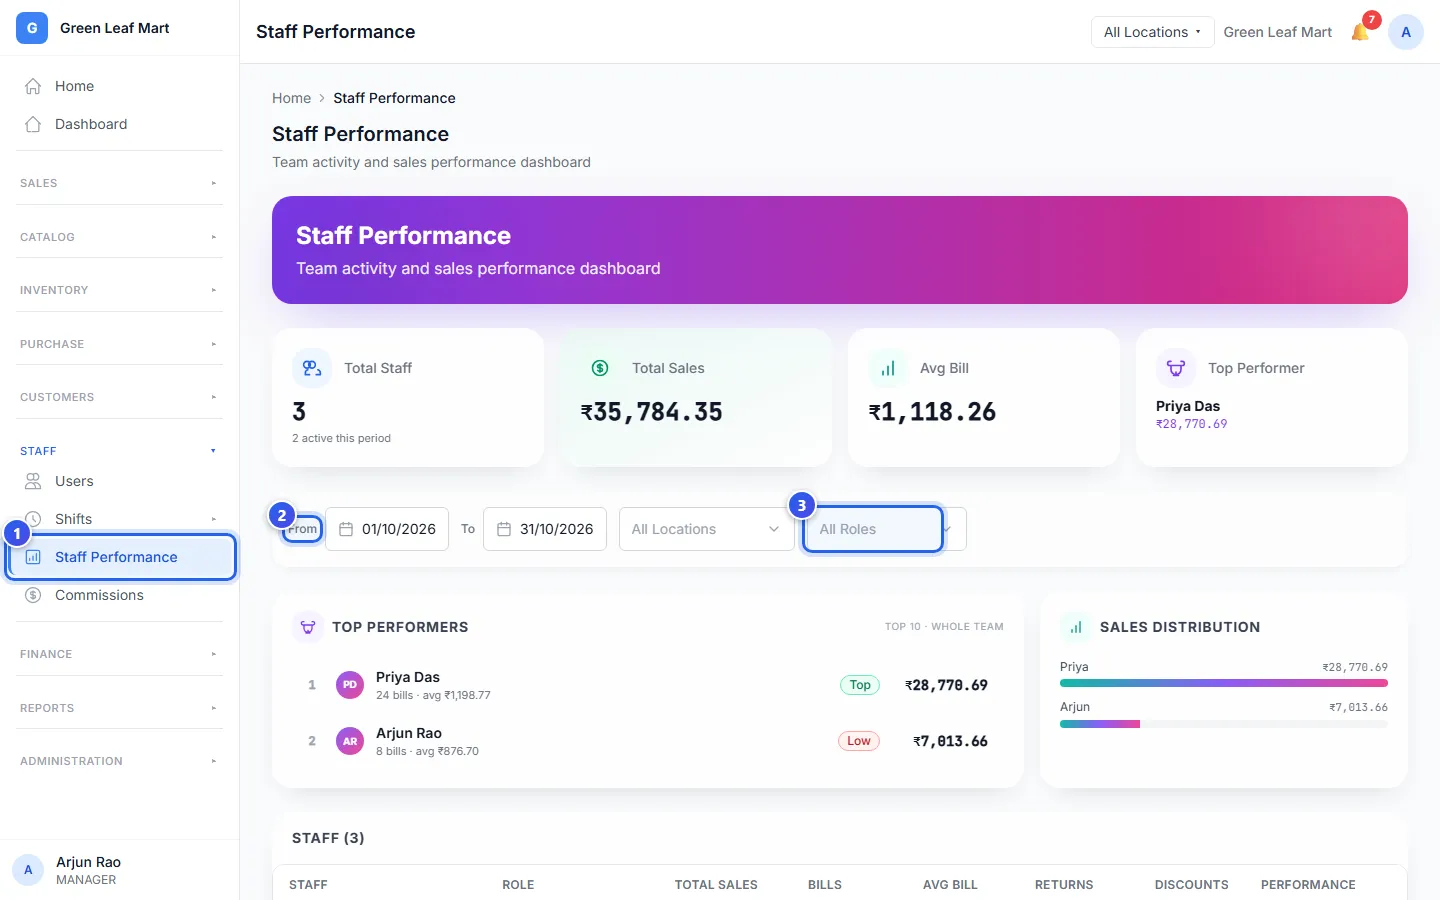Collapse the Staff sidebar section
This screenshot has height=900, width=1440.
[119, 451]
